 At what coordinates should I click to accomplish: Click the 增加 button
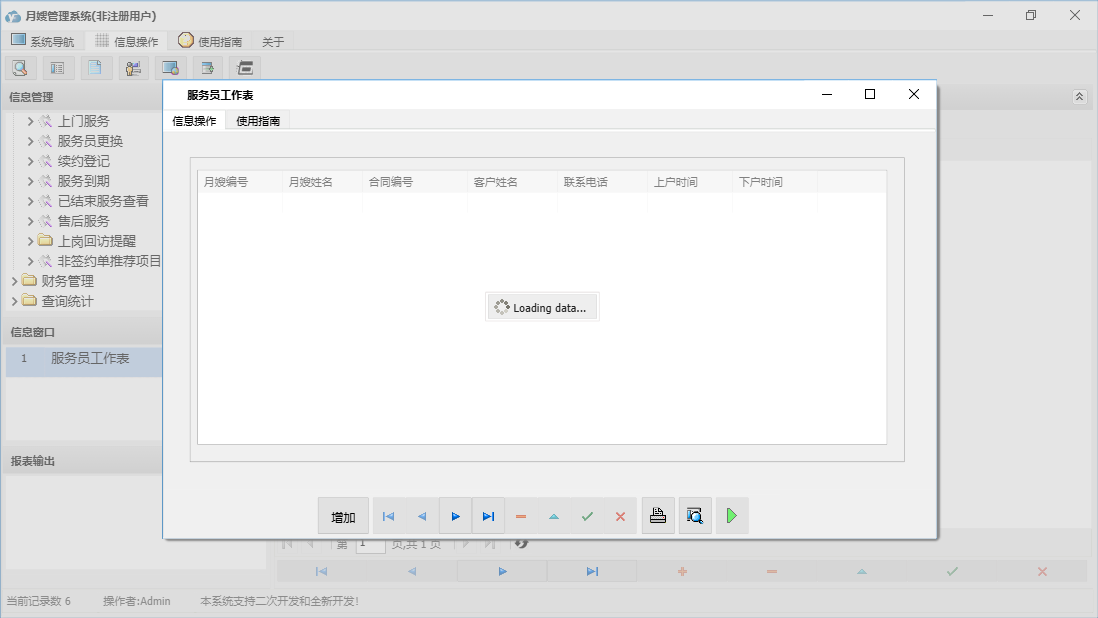click(x=343, y=516)
